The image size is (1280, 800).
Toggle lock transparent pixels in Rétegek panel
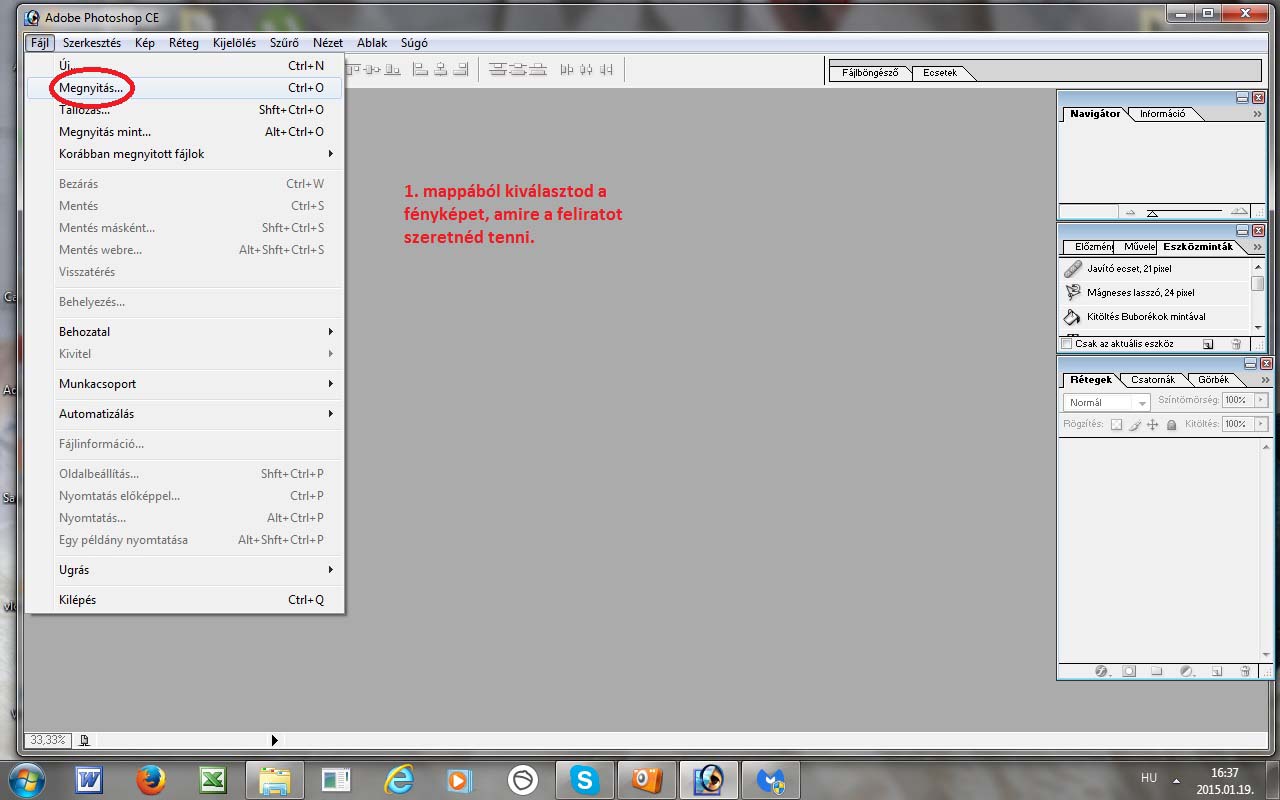click(x=1117, y=425)
